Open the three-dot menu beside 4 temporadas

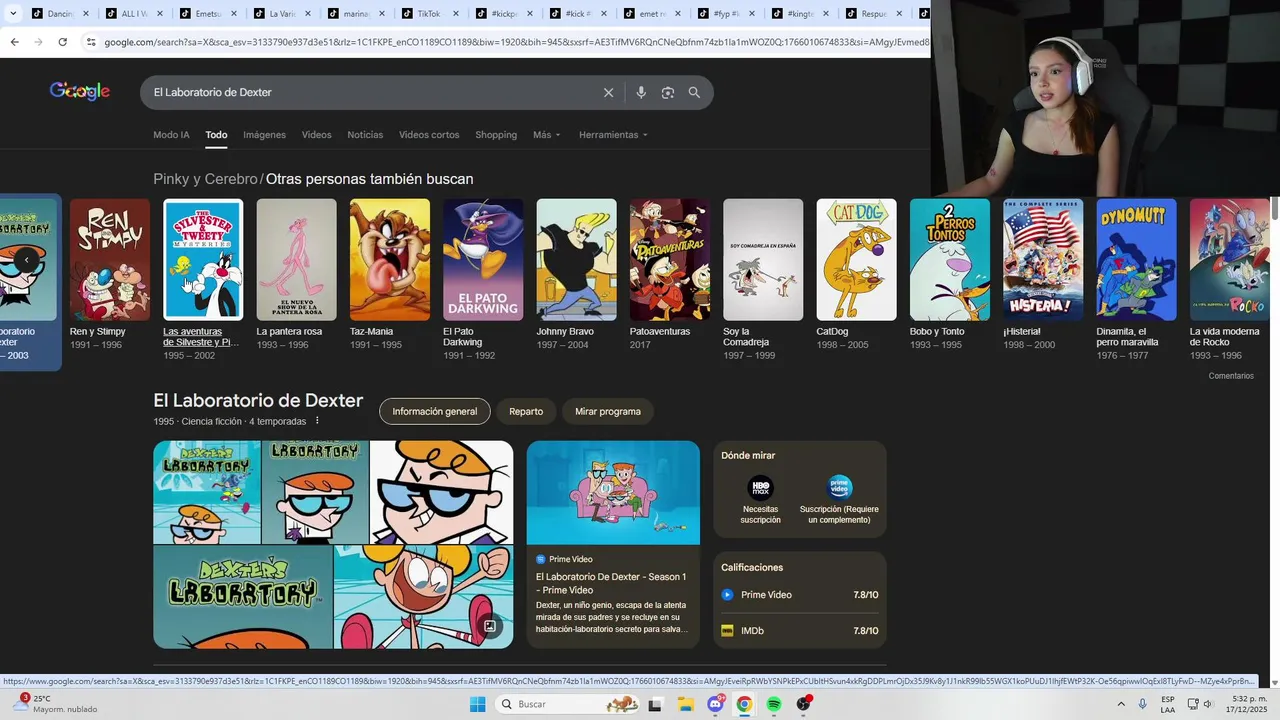[317, 421]
